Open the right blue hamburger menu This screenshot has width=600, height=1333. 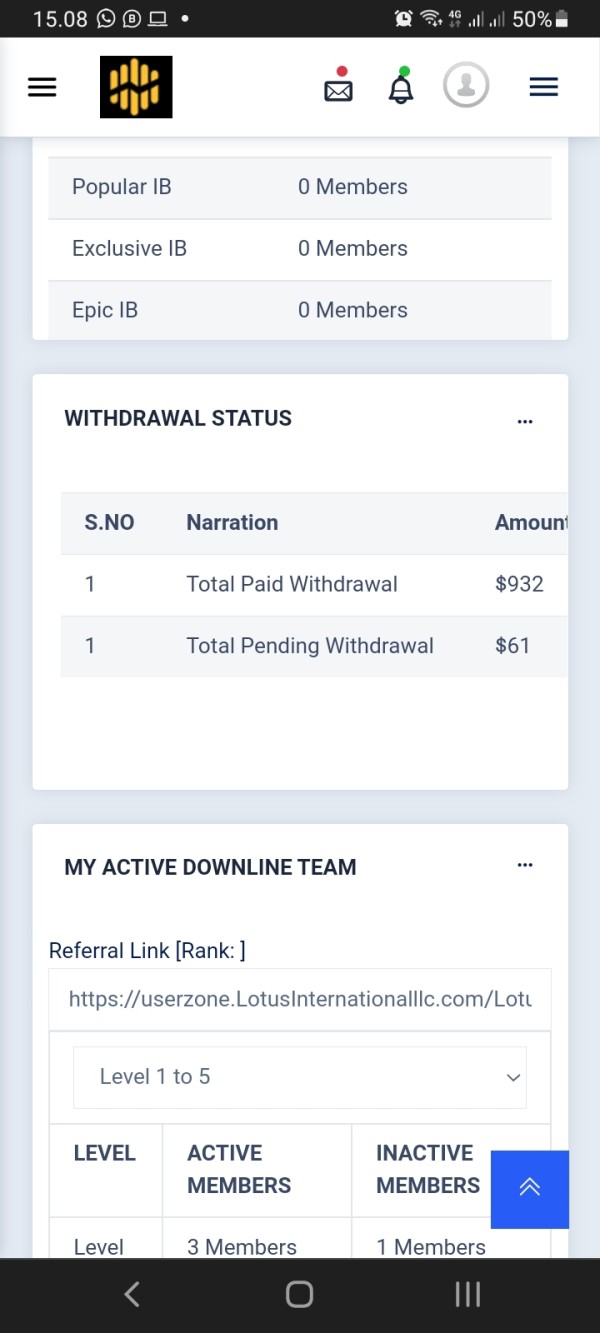[543, 87]
